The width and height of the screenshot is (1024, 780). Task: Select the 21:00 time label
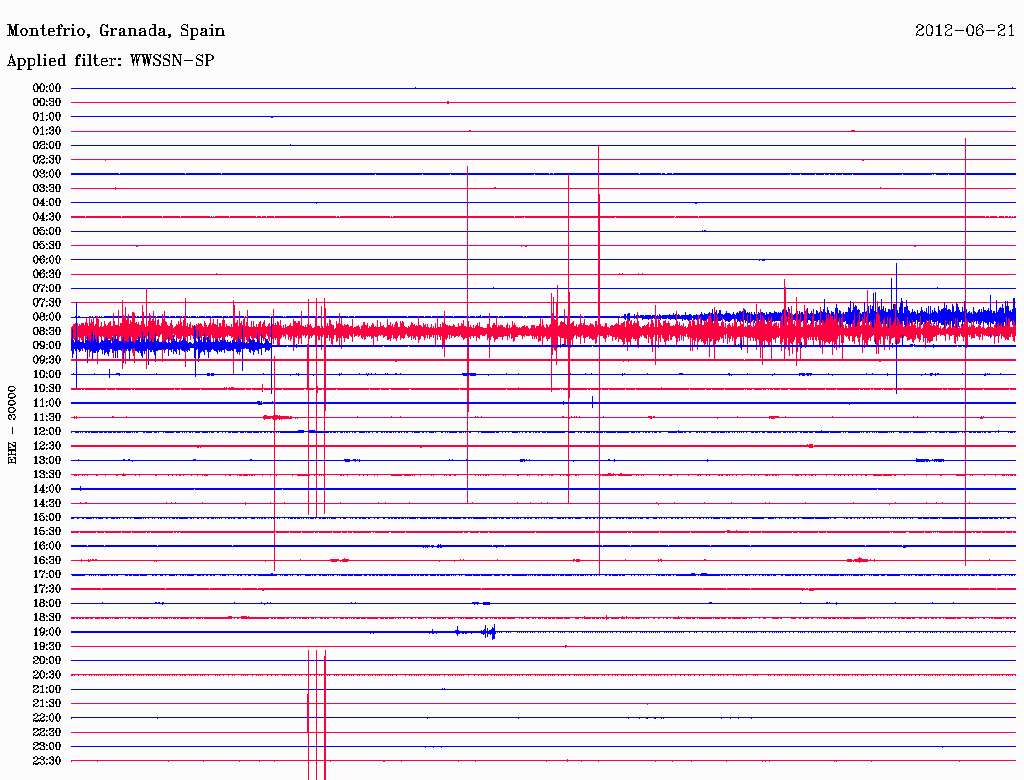click(x=47, y=689)
